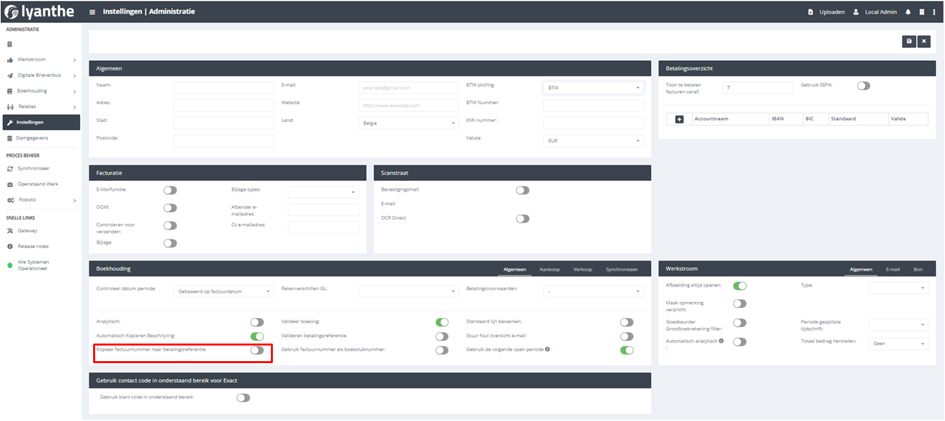The height and width of the screenshot is (421, 945).
Task: Click the save icon button
Action: coord(908,41)
